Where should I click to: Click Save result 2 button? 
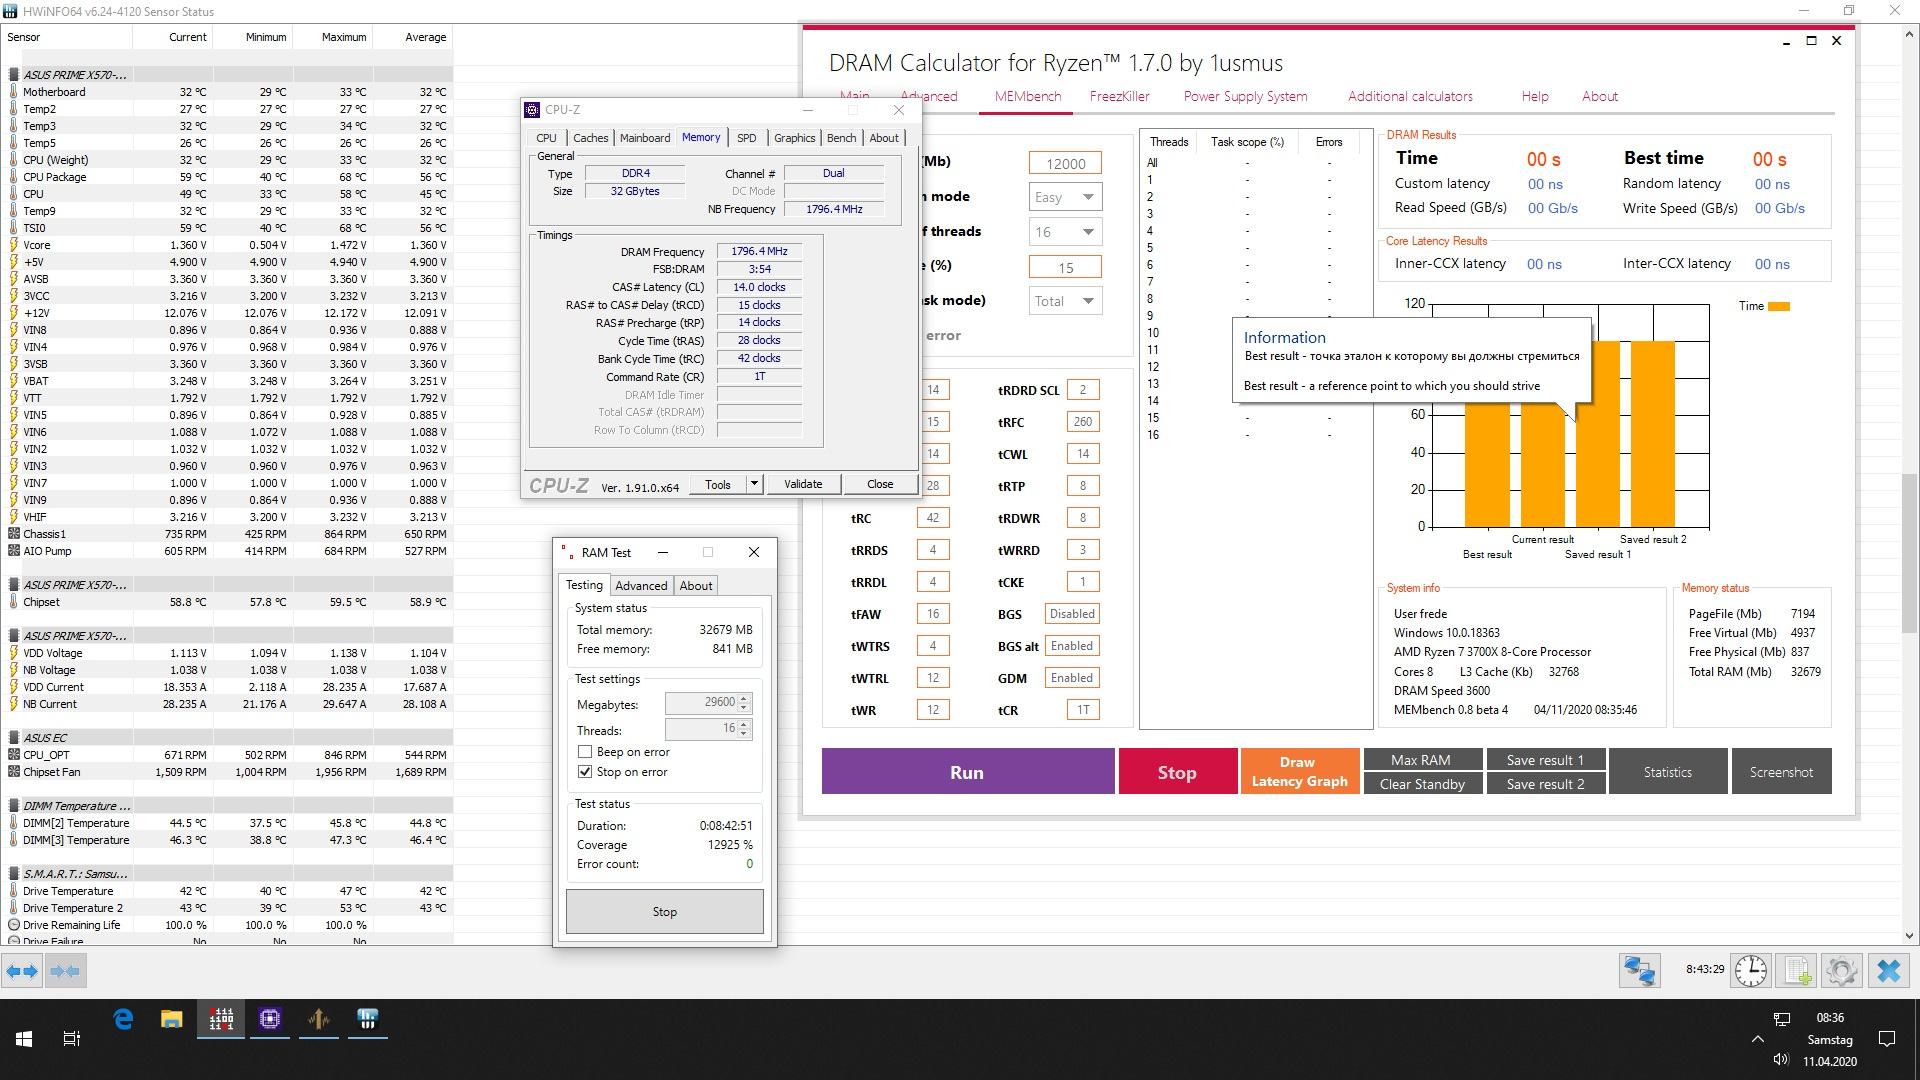tap(1545, 784)
